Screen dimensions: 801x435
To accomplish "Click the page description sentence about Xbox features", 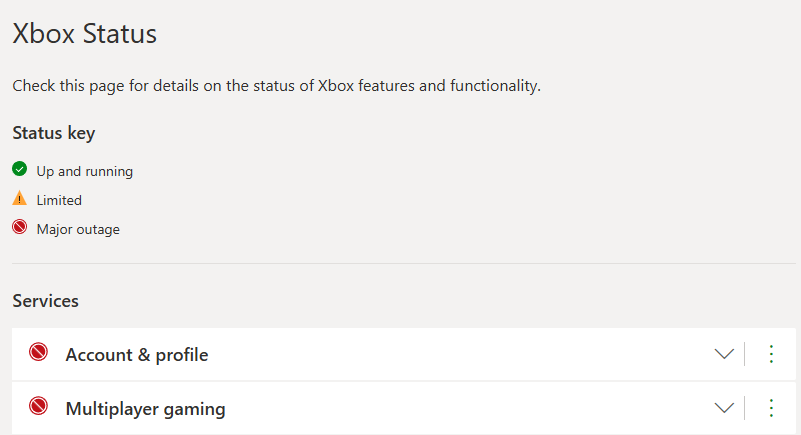I will point(276,86).
